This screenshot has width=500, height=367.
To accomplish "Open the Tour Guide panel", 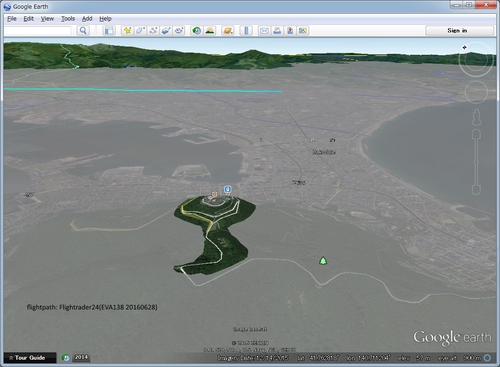I will 30,358.
